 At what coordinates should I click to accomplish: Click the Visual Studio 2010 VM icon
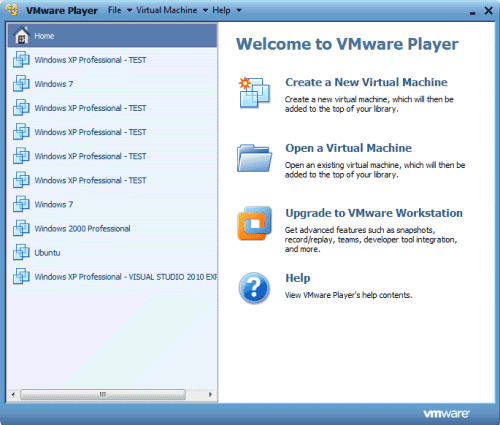coord(21,276)
